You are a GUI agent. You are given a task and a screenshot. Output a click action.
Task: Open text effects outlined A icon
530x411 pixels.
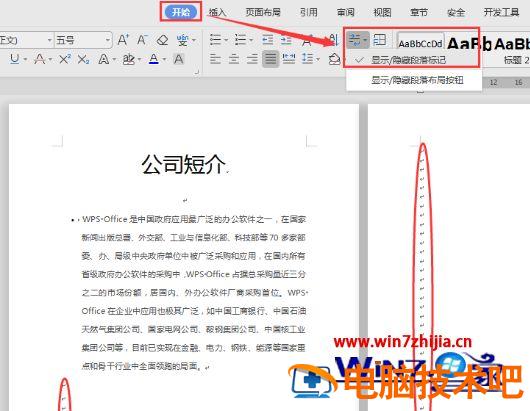(103, 59)
